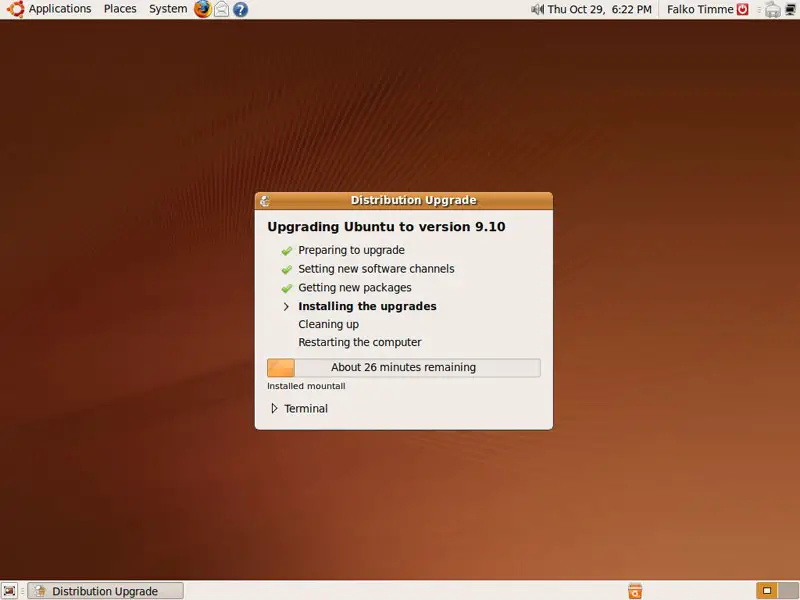This screenshot has height=600, width=800.
Task: Click the checkmark beside Preparing to upgrade
Action: tap(287, 251)
